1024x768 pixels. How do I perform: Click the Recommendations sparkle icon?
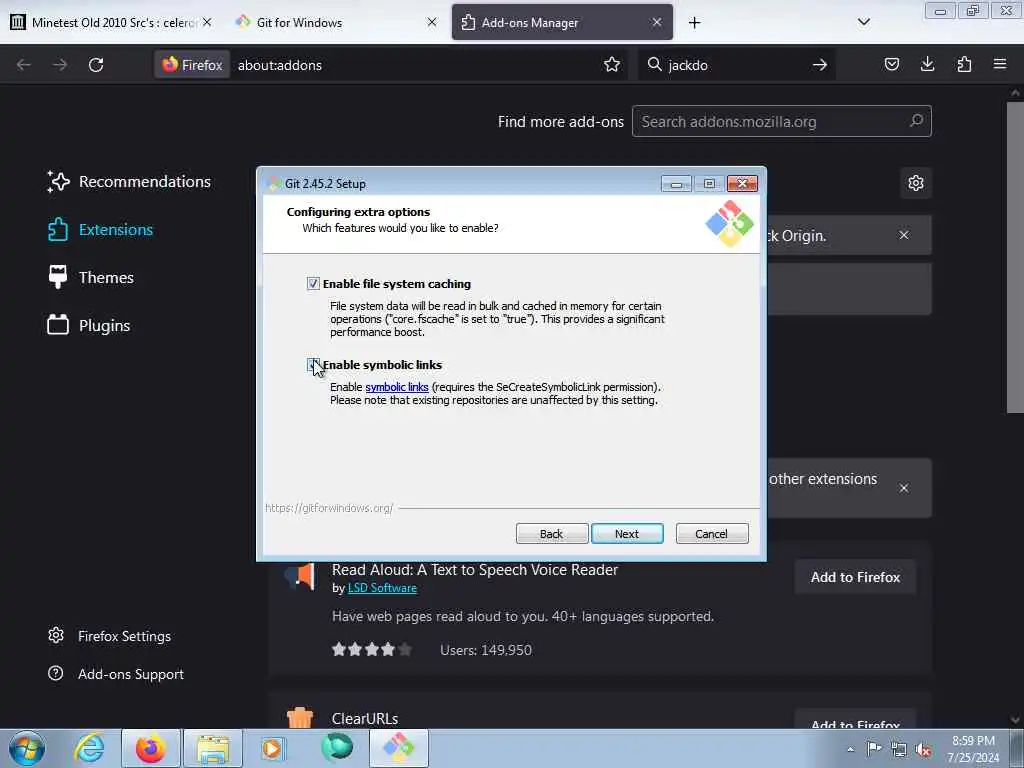pyautogui.click(x=58, y=182)
